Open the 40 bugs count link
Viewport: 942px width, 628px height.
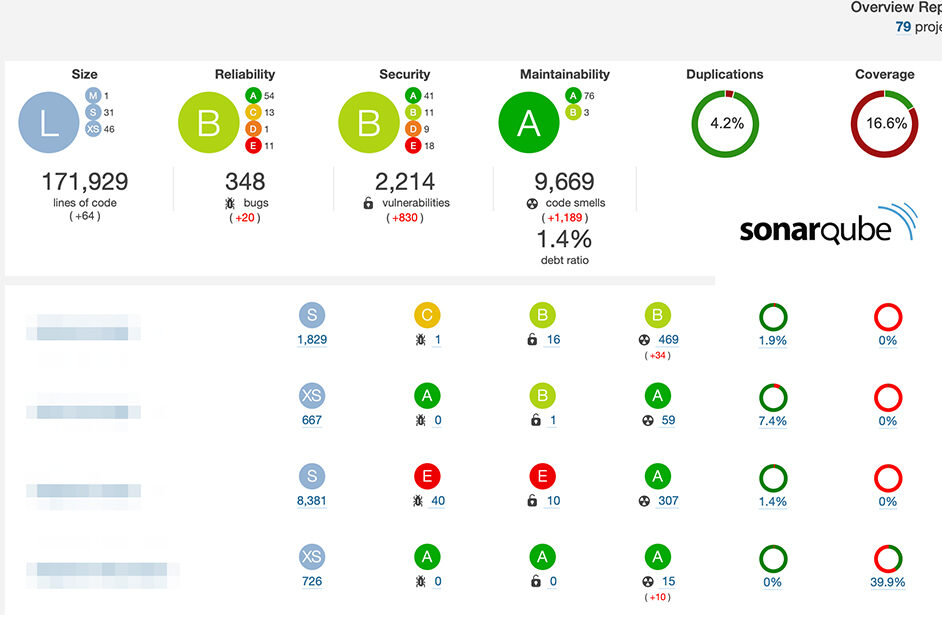pos(437,501)
